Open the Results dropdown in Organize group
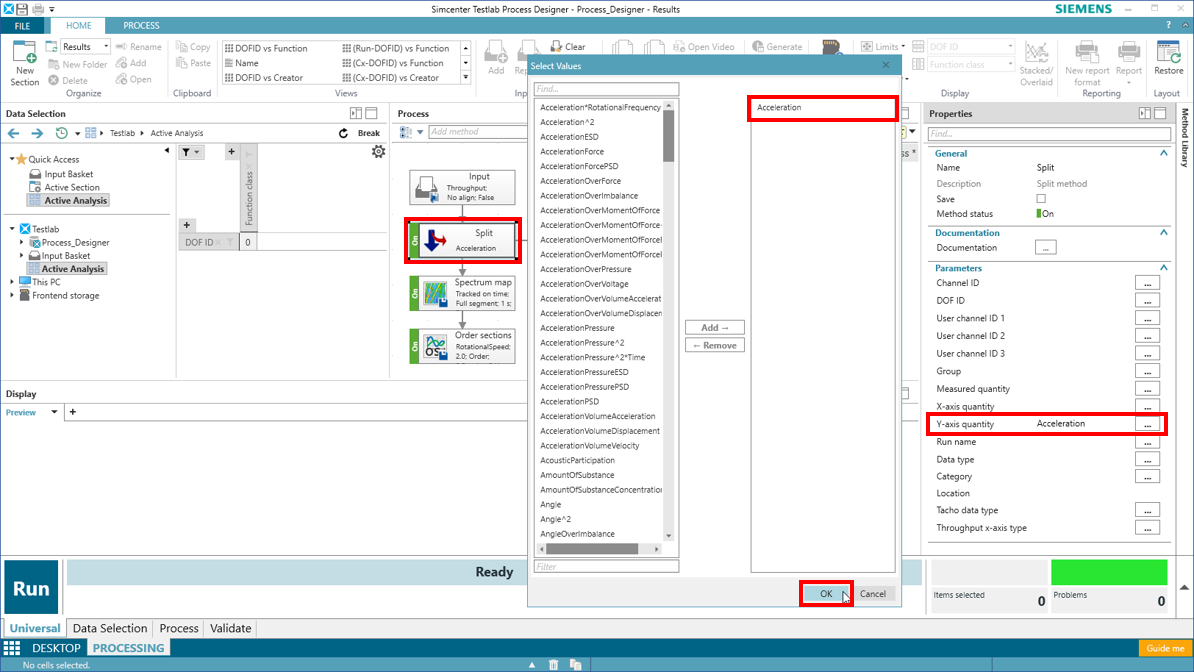This screenshot has height=672, width=1194. point(106,47)
